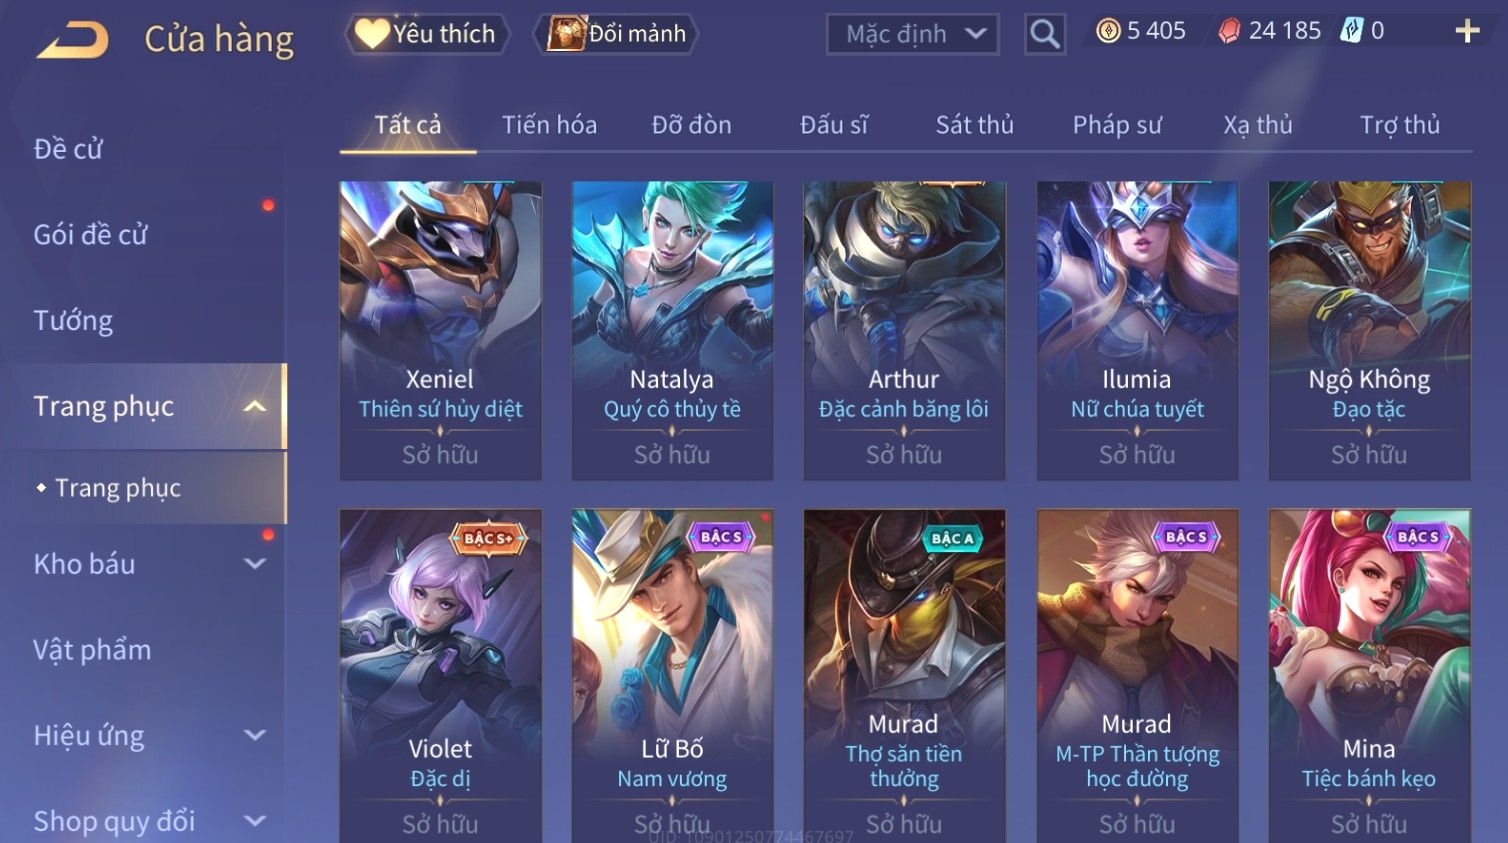Click the golden back arrow icon
Image resolution: width=1508 pixels, height=843 pixels.
pyautogui.click(x=72, y=40)
